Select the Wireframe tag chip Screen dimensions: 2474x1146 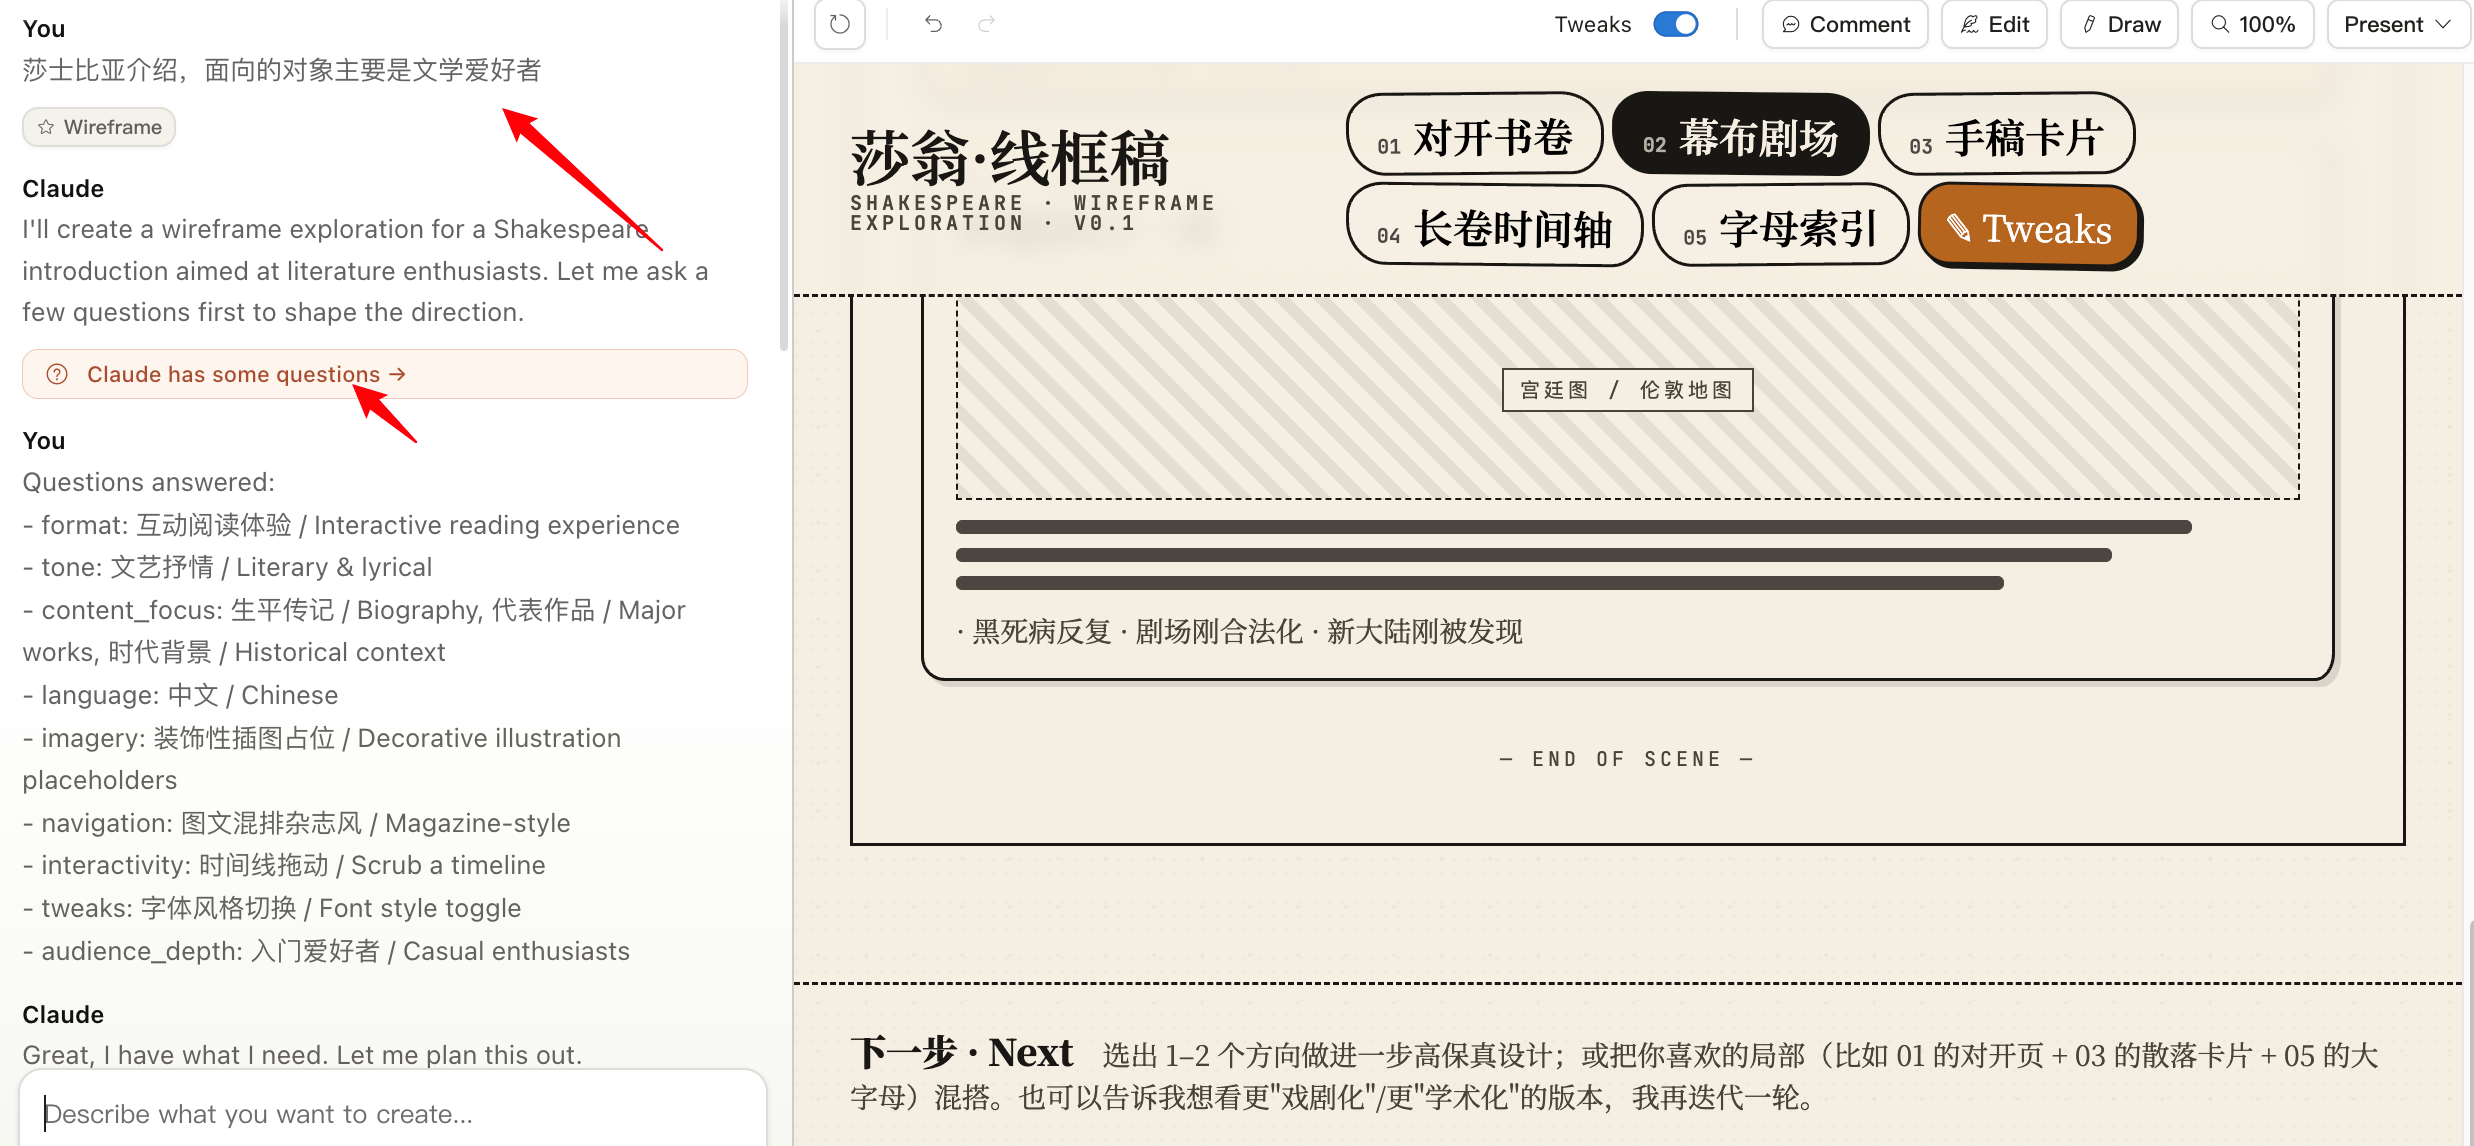point(99,127)
